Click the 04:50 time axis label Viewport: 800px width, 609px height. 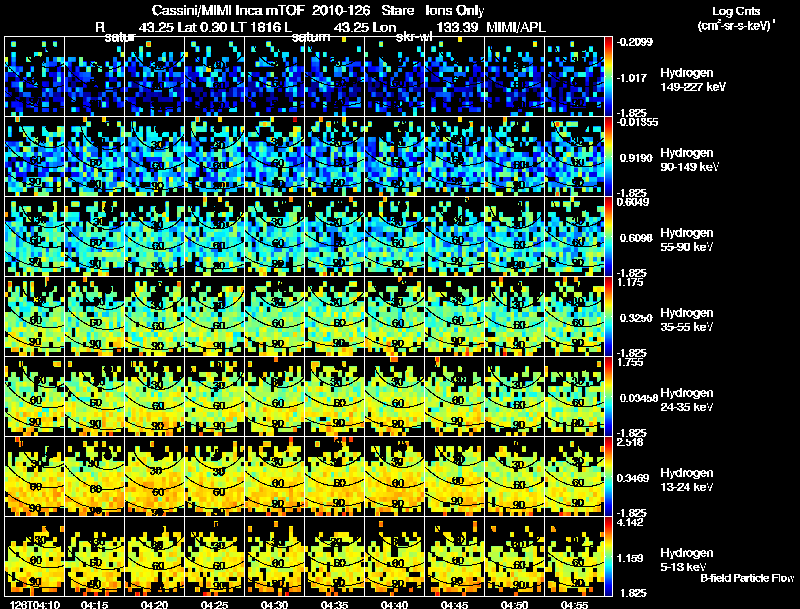coord(514,604)
